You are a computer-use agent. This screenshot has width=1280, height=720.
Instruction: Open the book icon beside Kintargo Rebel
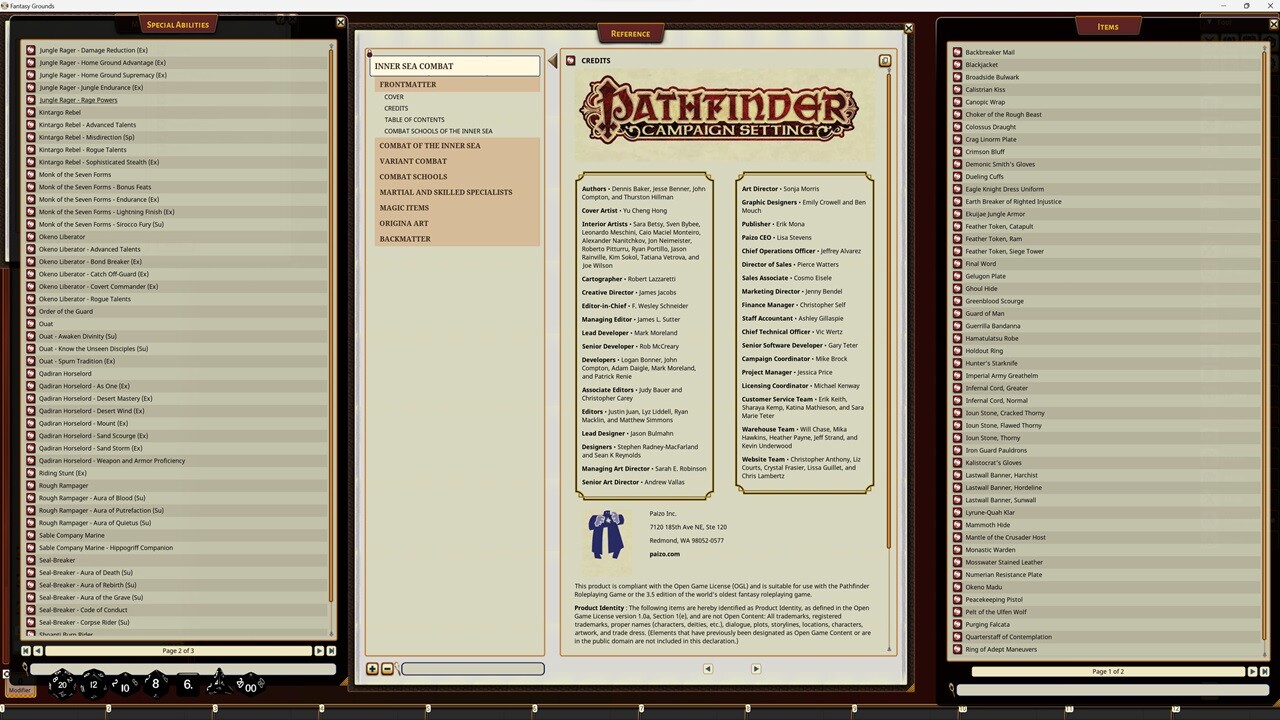[x=30, y=112]
